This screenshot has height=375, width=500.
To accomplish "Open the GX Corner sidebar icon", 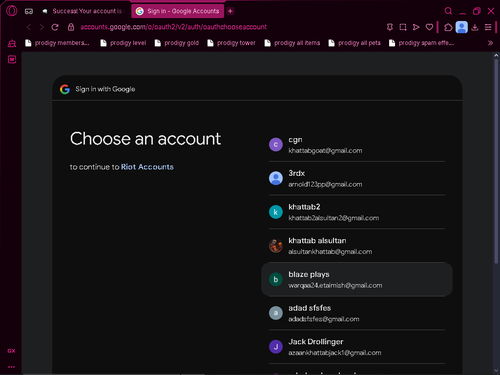I will (12, 43).
